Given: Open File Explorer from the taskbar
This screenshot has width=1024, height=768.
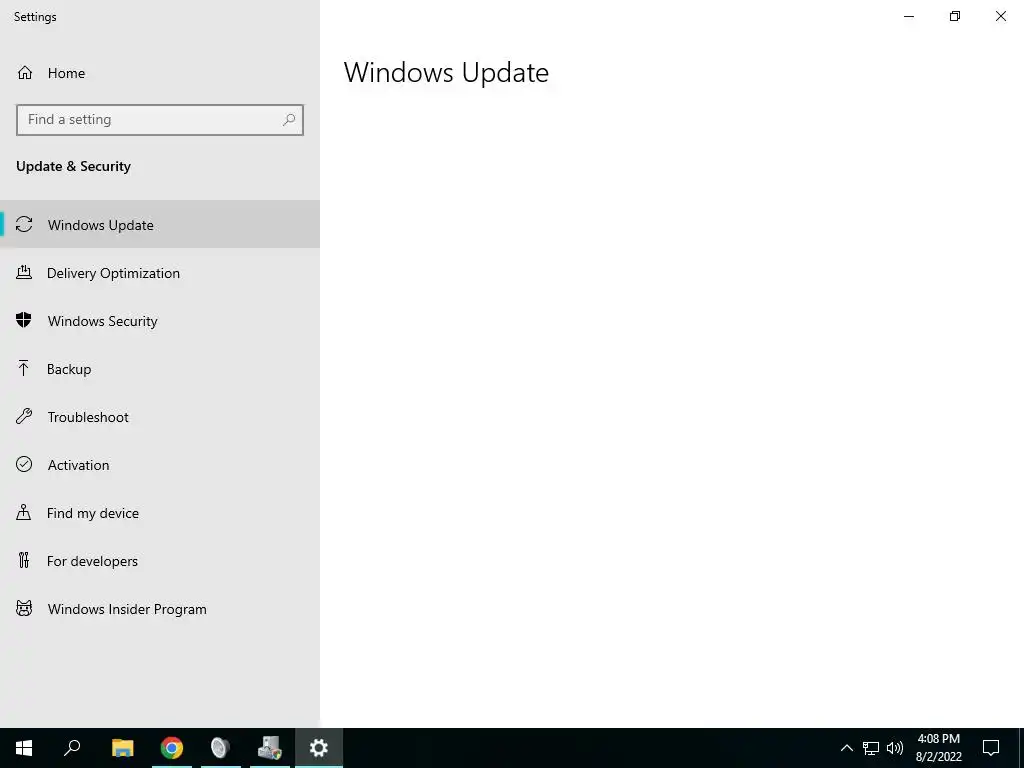Looking at the screenshot, I should coord(122,748).
